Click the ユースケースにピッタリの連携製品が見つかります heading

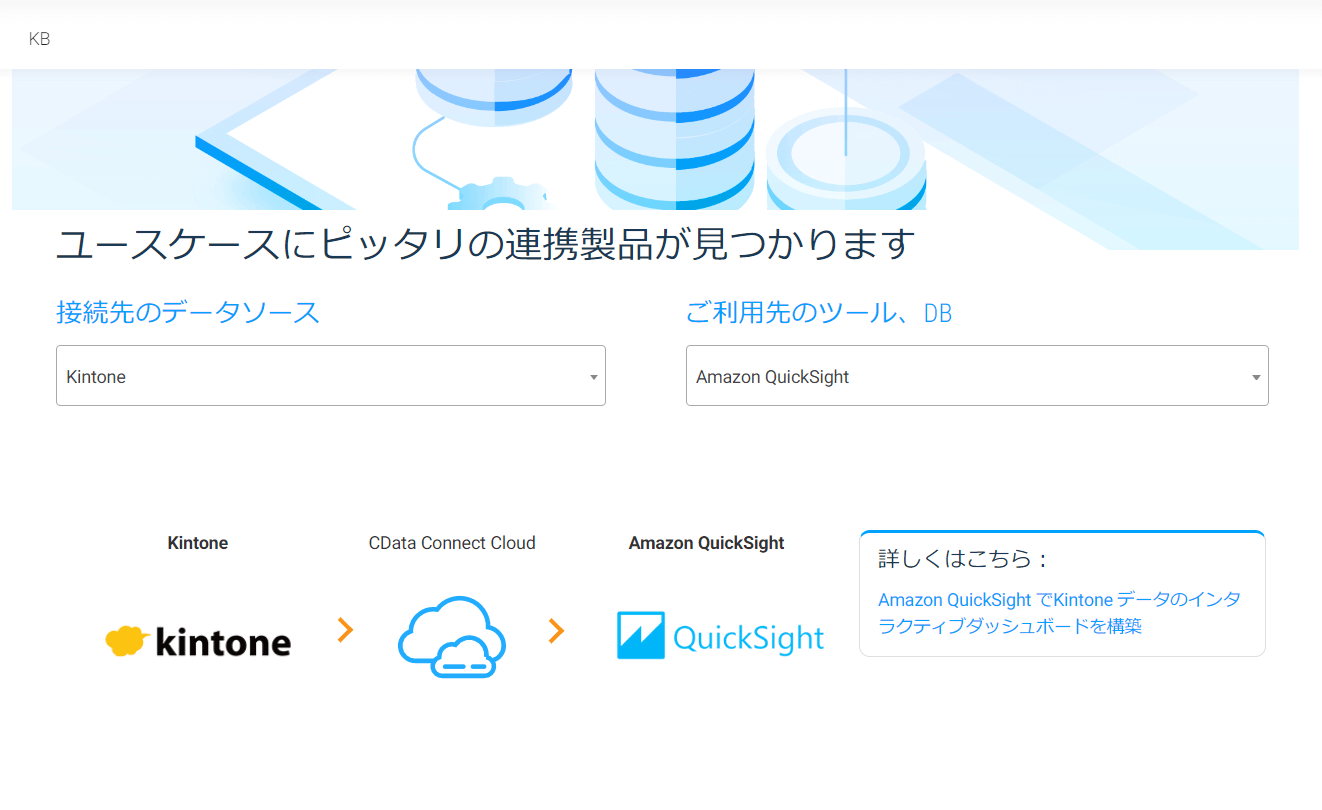pos(485,244)
